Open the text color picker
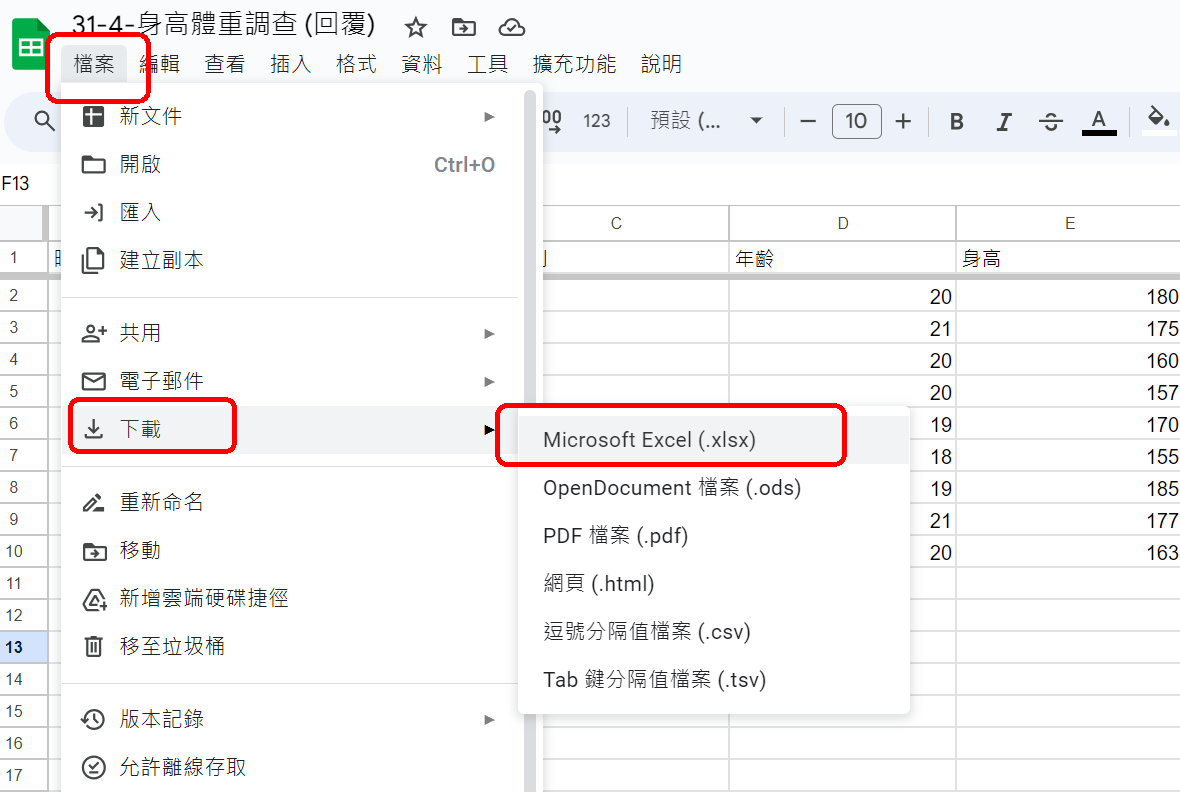Screen dimensions: 1180x792 (x=1098, y=122)
